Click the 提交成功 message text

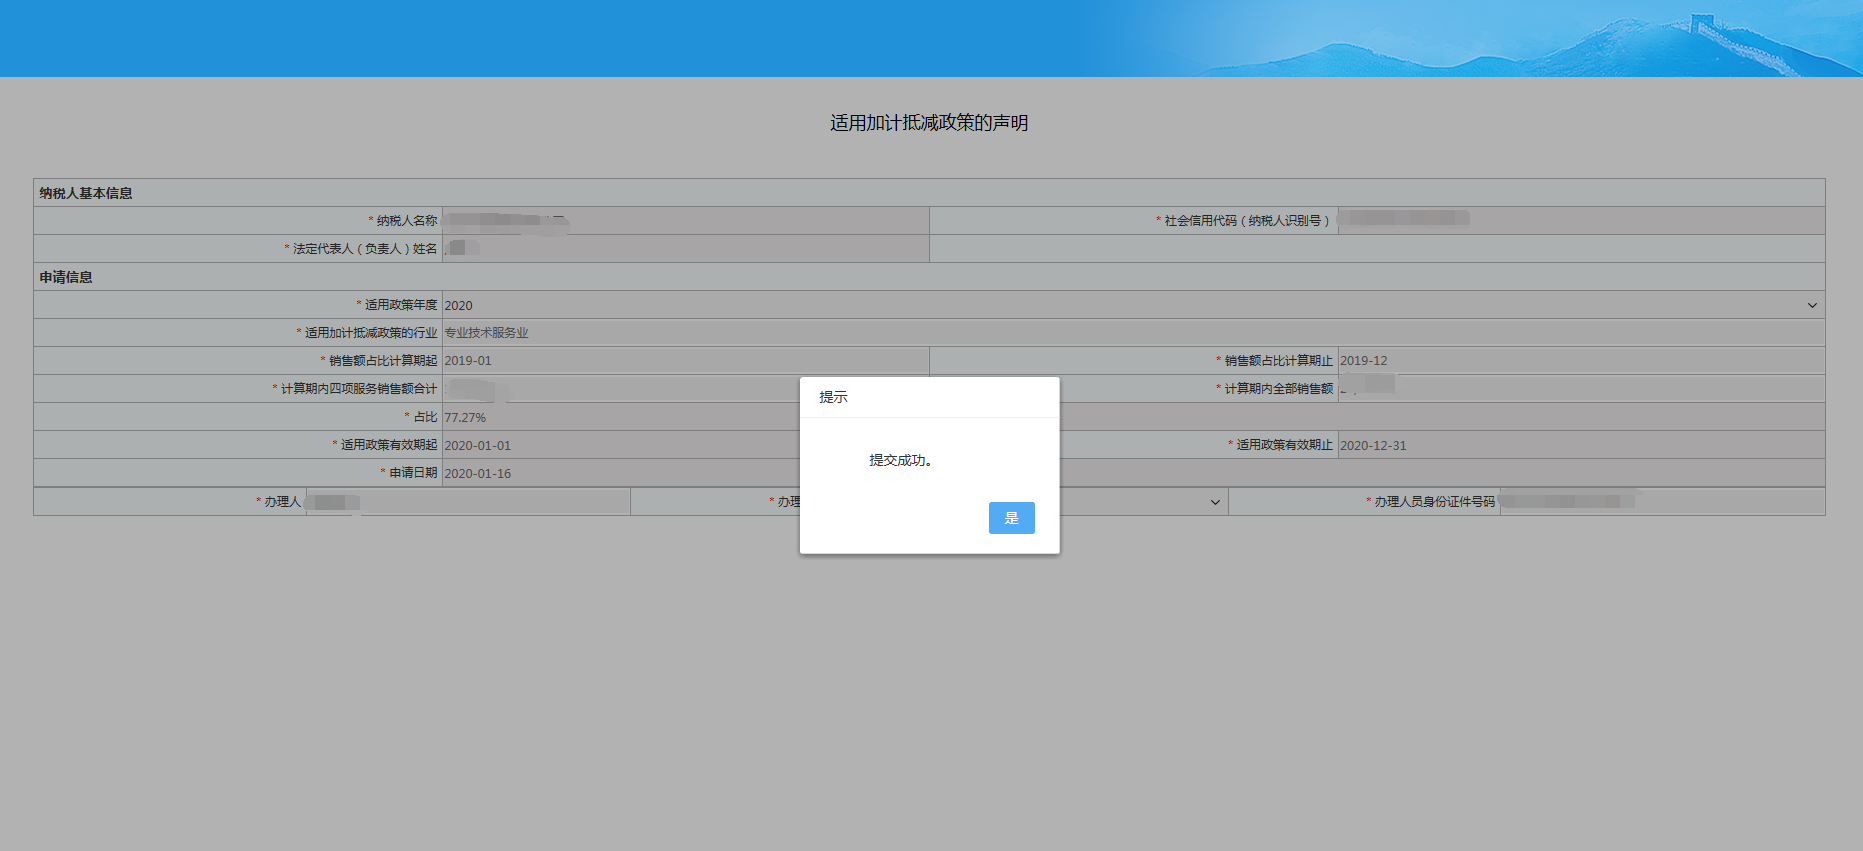900,460
